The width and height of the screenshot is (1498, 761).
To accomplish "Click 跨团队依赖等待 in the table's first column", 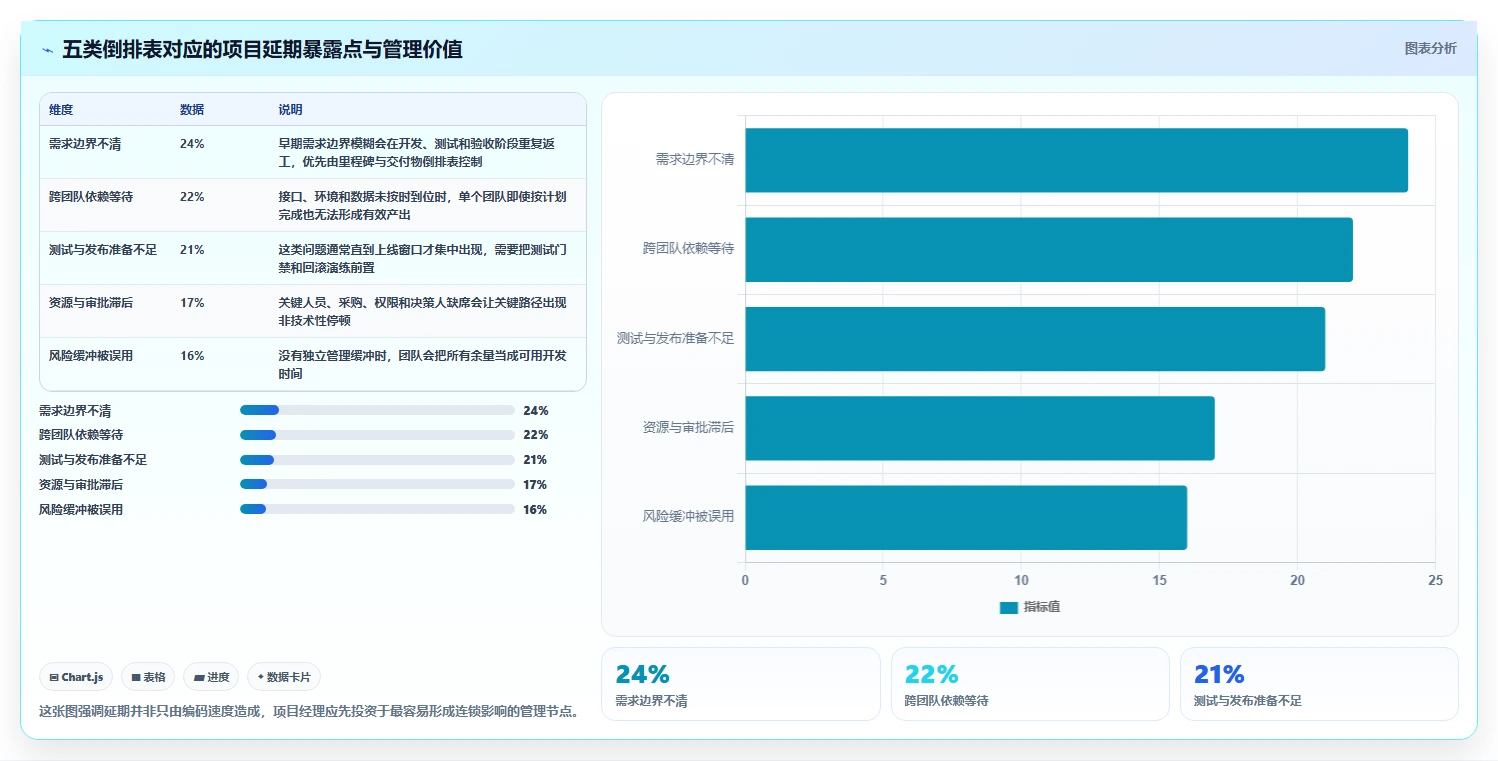I will [x=91, y=197].
